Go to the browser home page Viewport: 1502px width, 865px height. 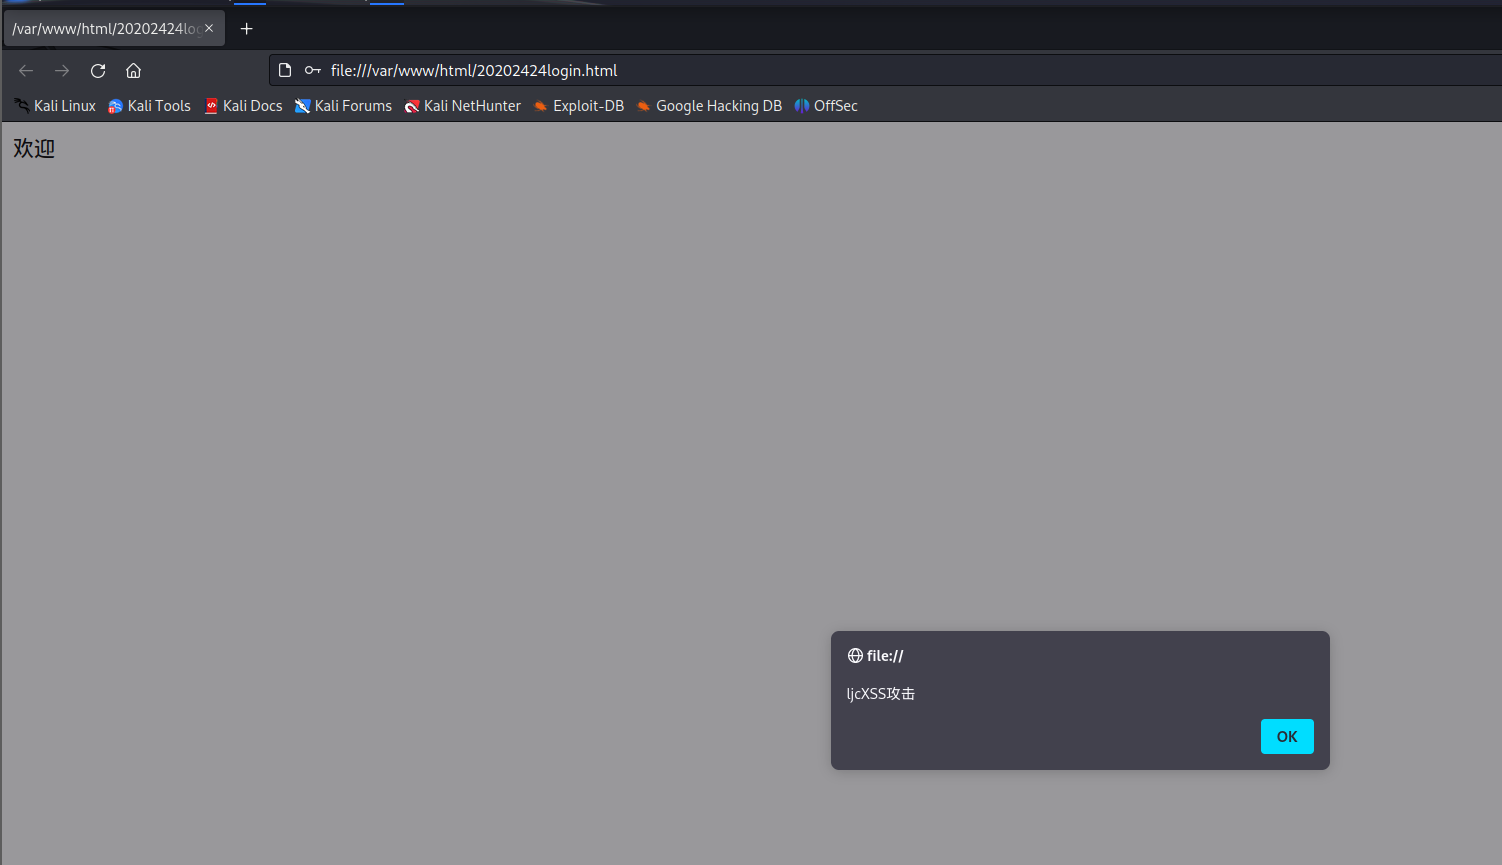coord(133,70)
